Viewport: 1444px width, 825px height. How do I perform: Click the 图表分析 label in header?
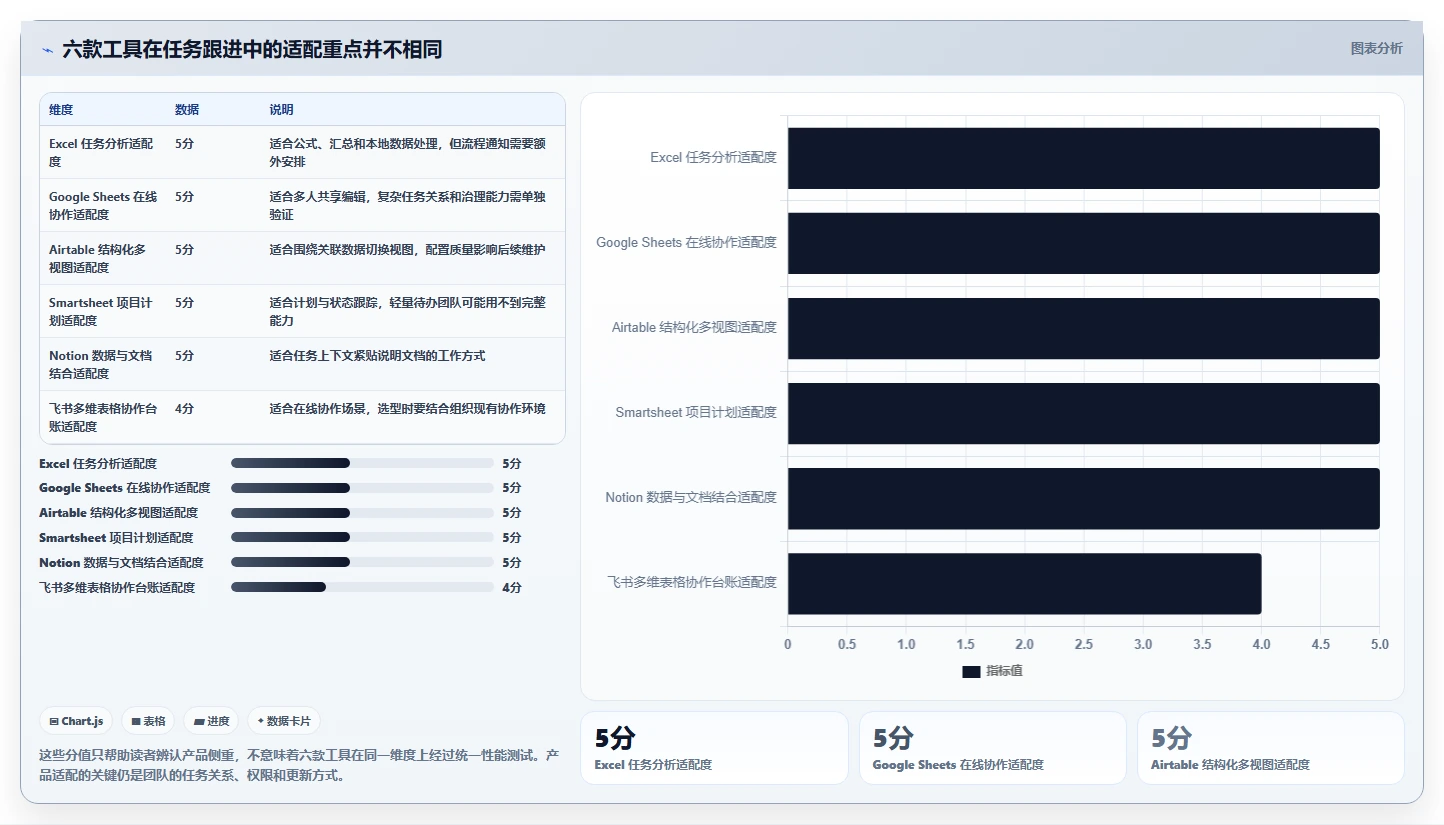tap(1376, 48)
